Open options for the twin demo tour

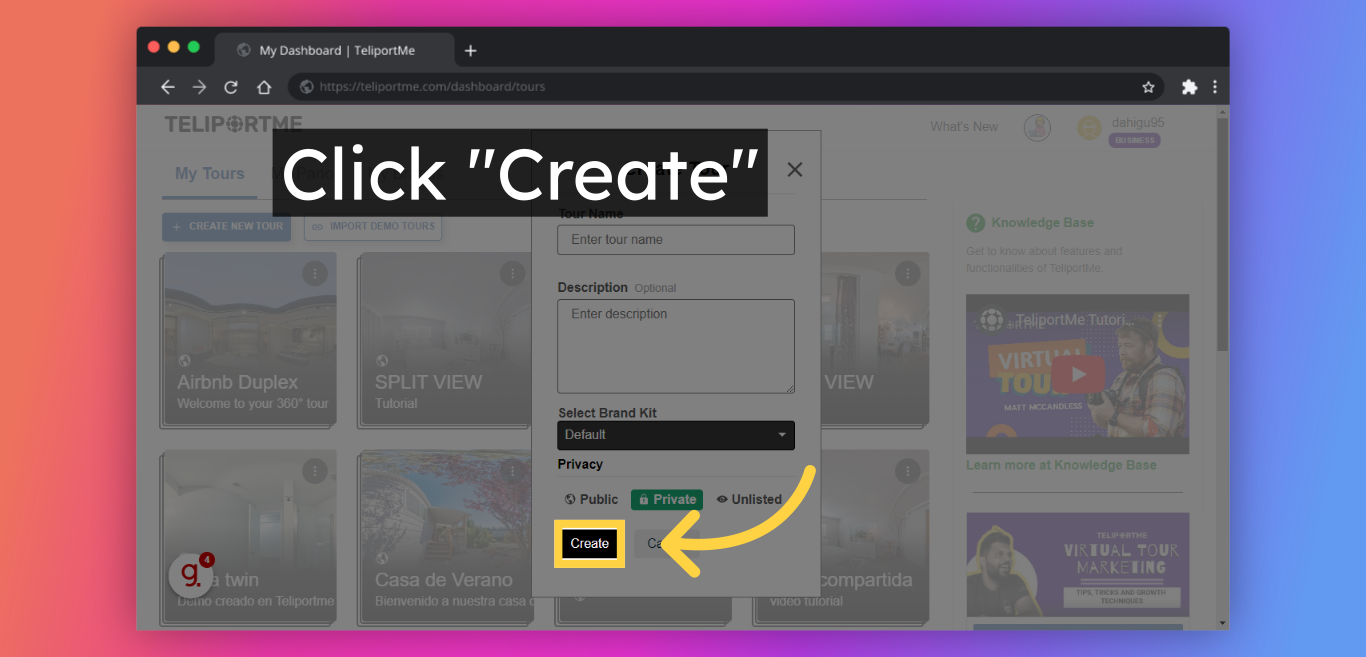[x=315, y=470]
